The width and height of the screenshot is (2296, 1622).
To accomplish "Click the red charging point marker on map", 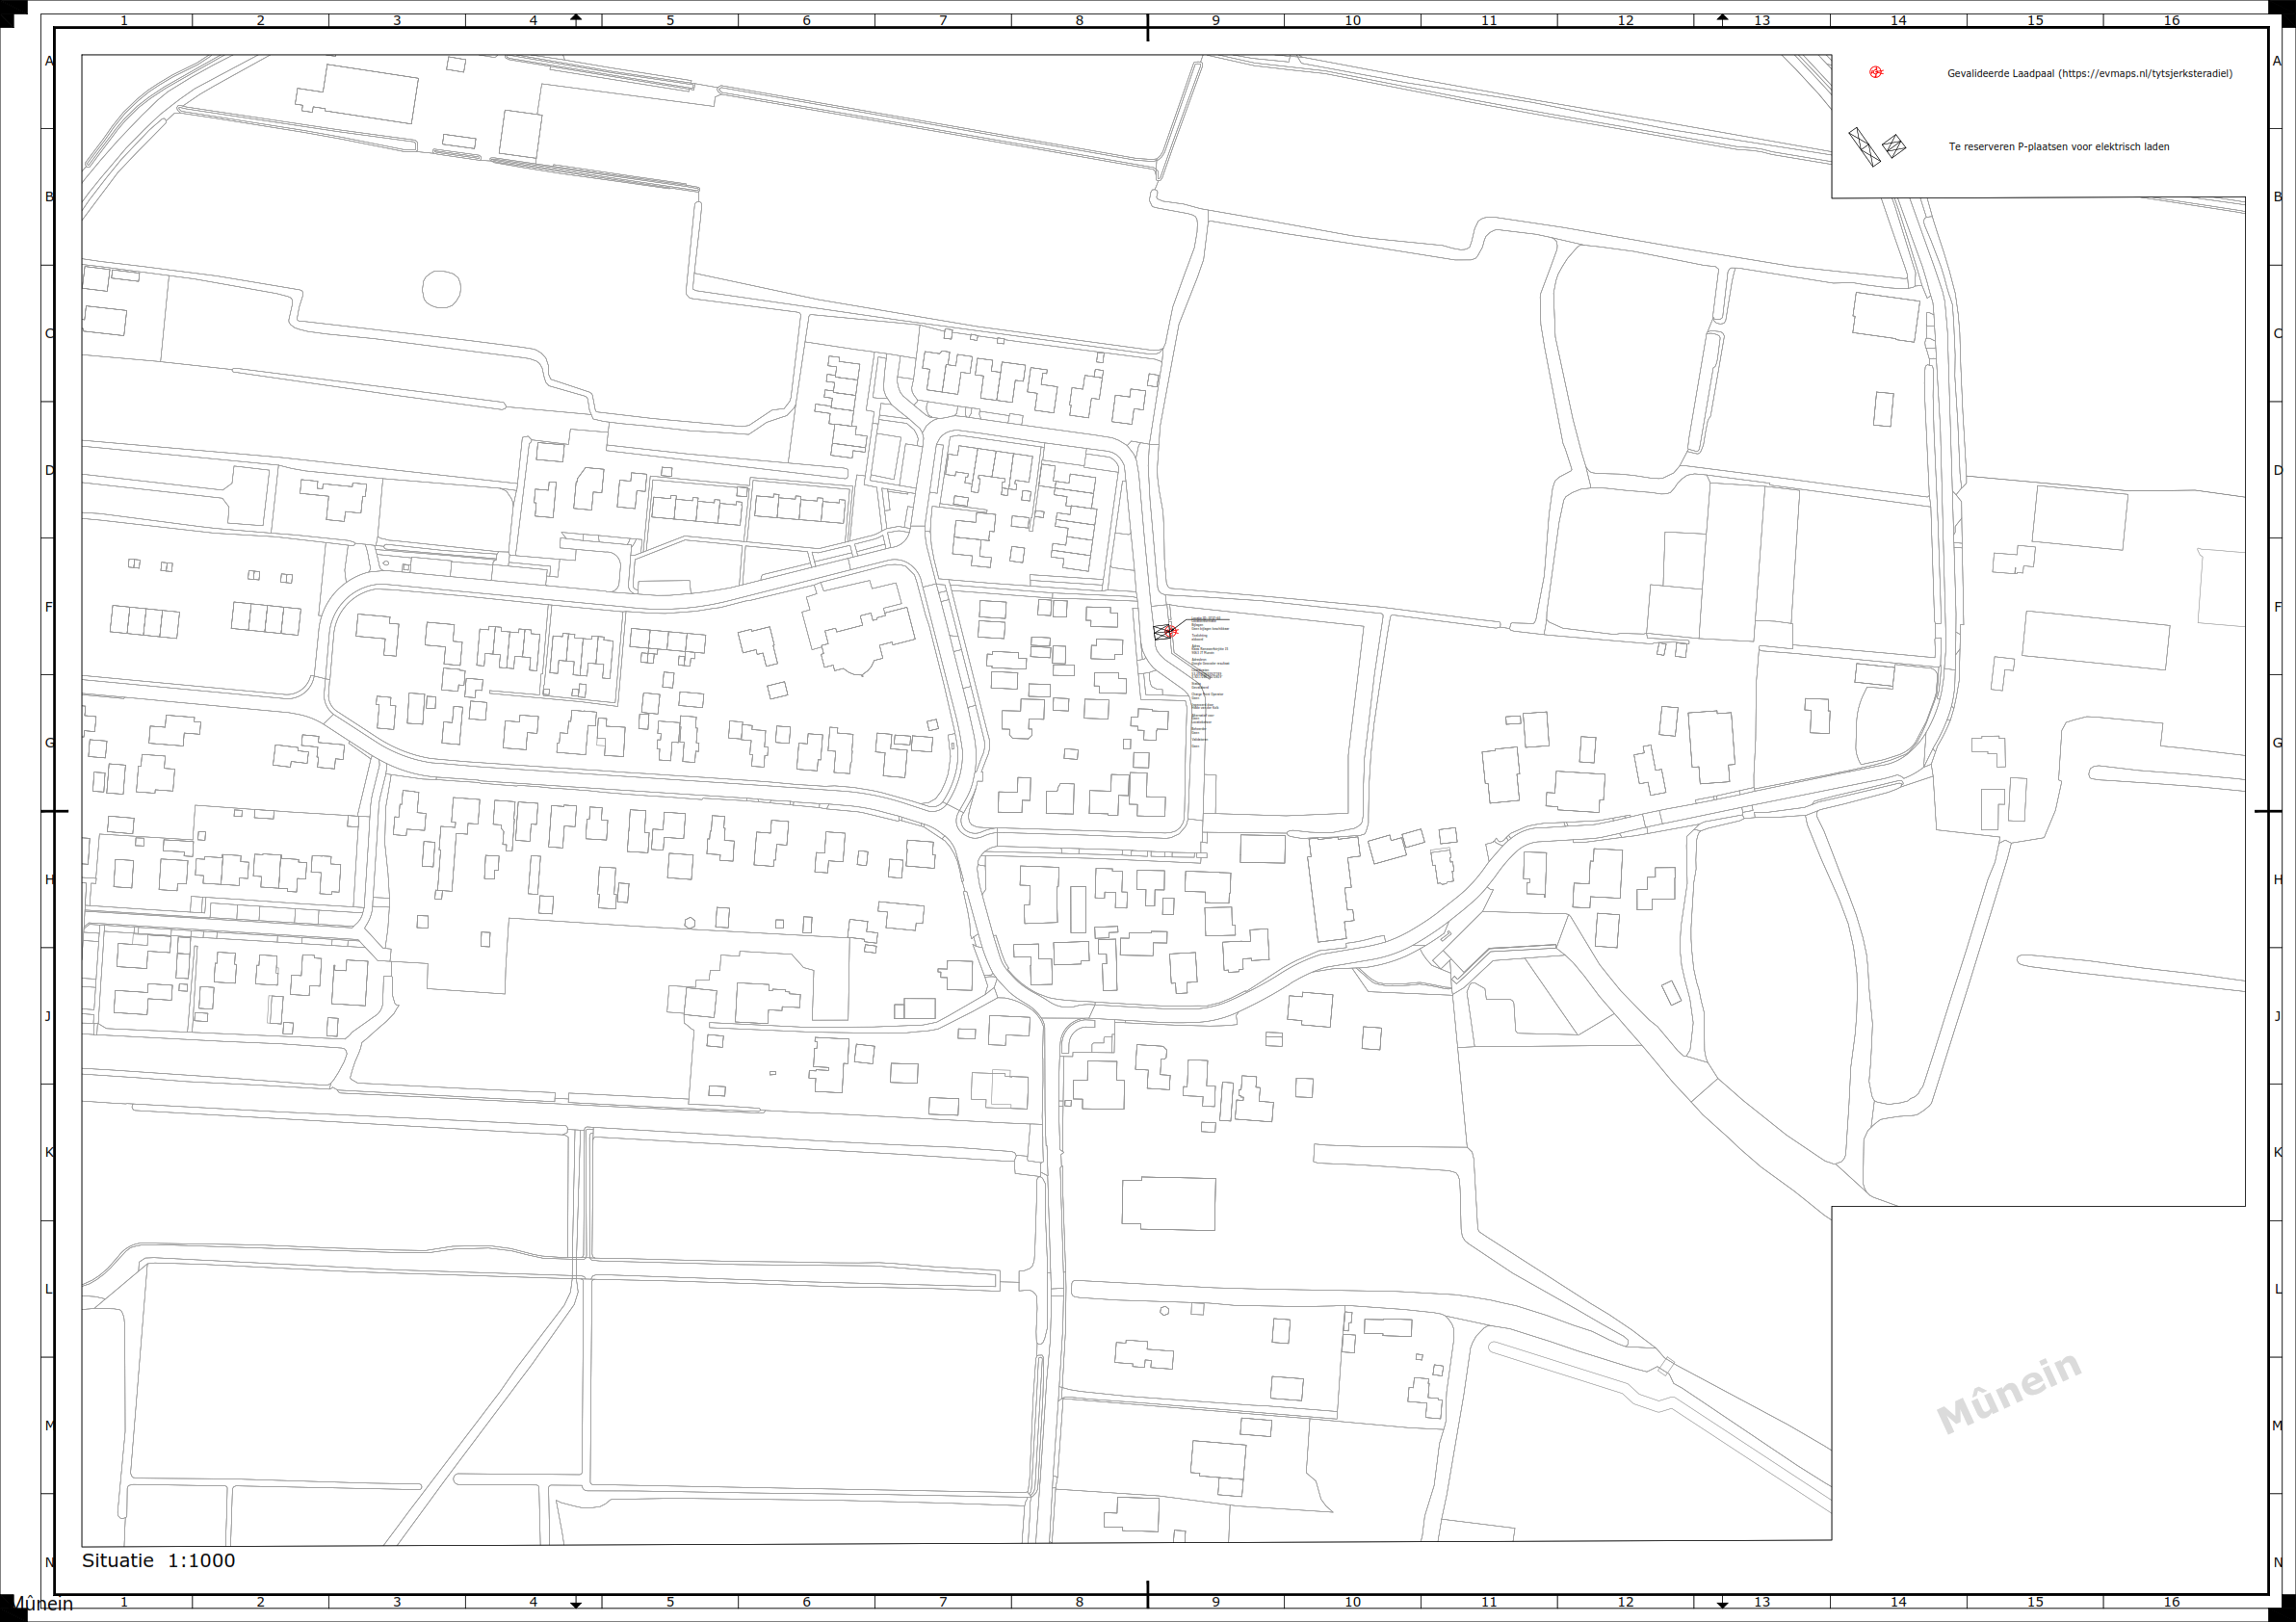I will click(x=1172, y=631).
